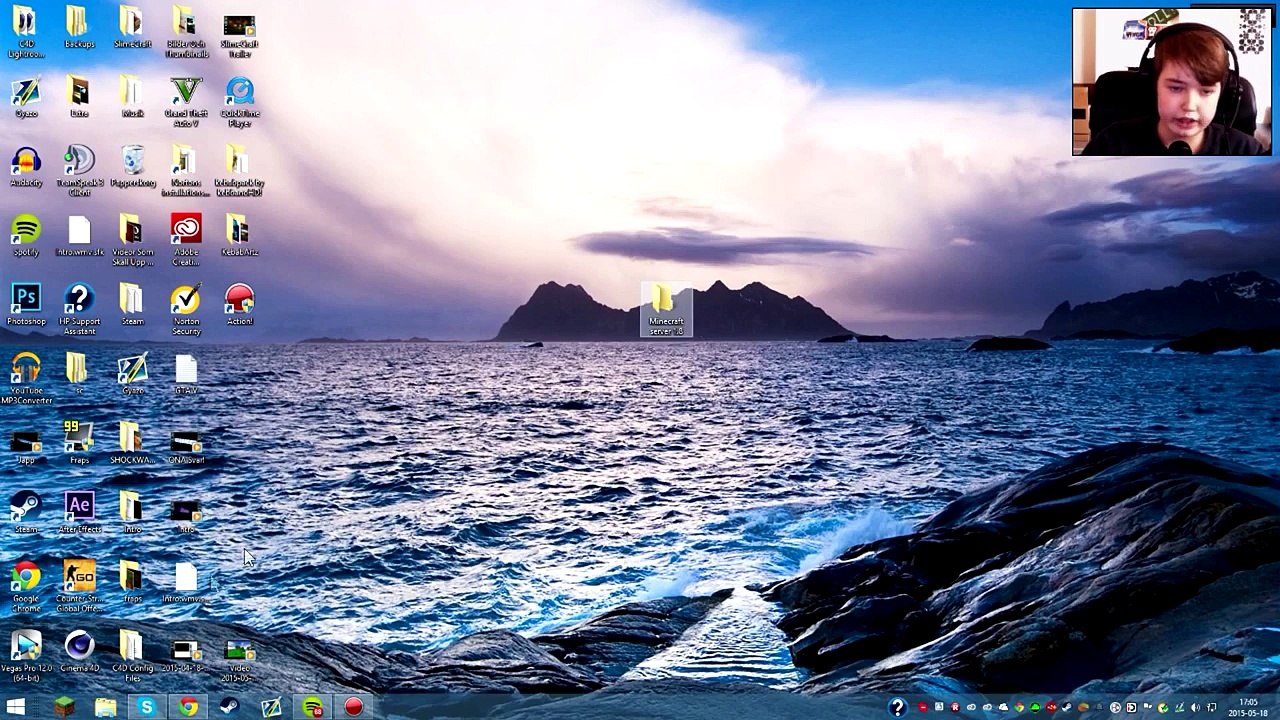This screenshot has height=720, width=1280.
Task: Select the Bilder Och Thumbnails folder
Action: coord(186,33)
